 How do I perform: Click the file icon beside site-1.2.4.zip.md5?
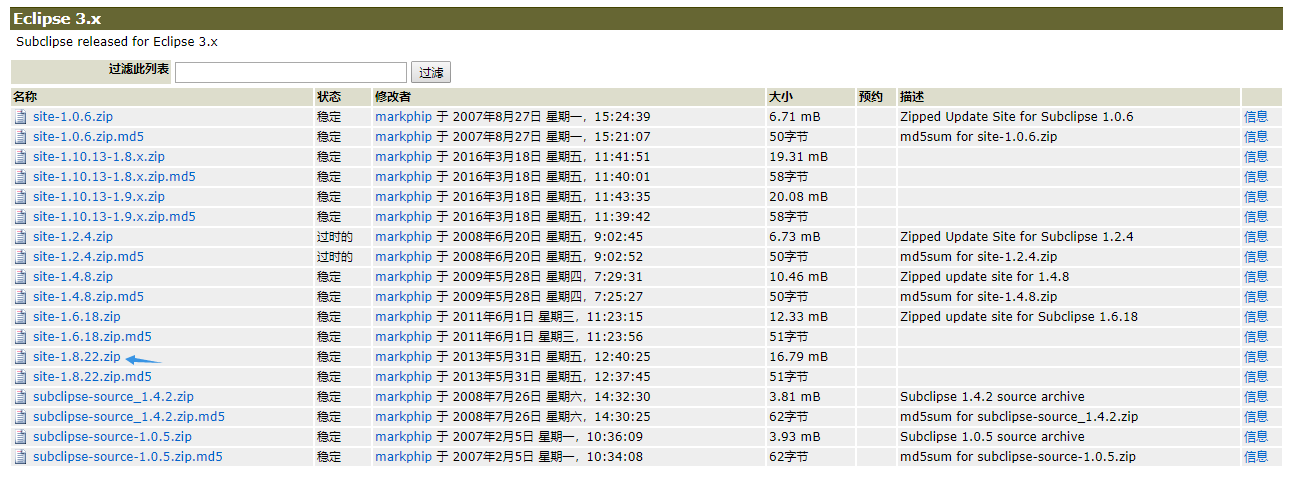(x=20, y=257)
